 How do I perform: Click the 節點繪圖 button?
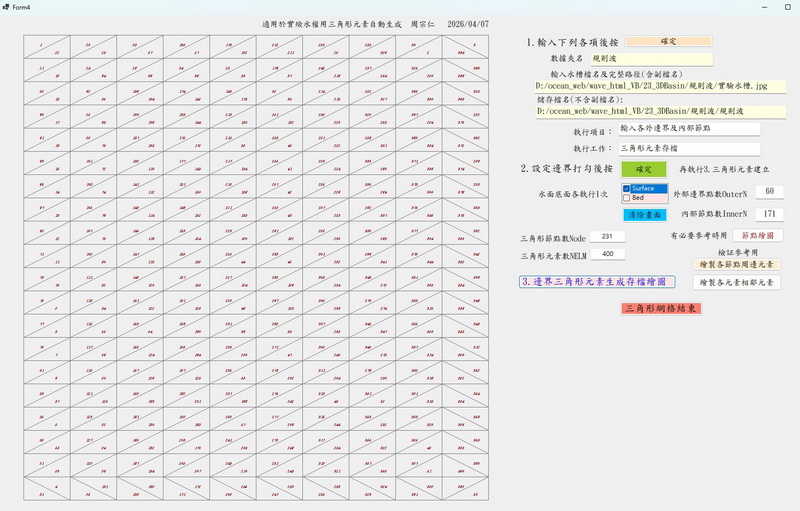[x=757, y=236]
